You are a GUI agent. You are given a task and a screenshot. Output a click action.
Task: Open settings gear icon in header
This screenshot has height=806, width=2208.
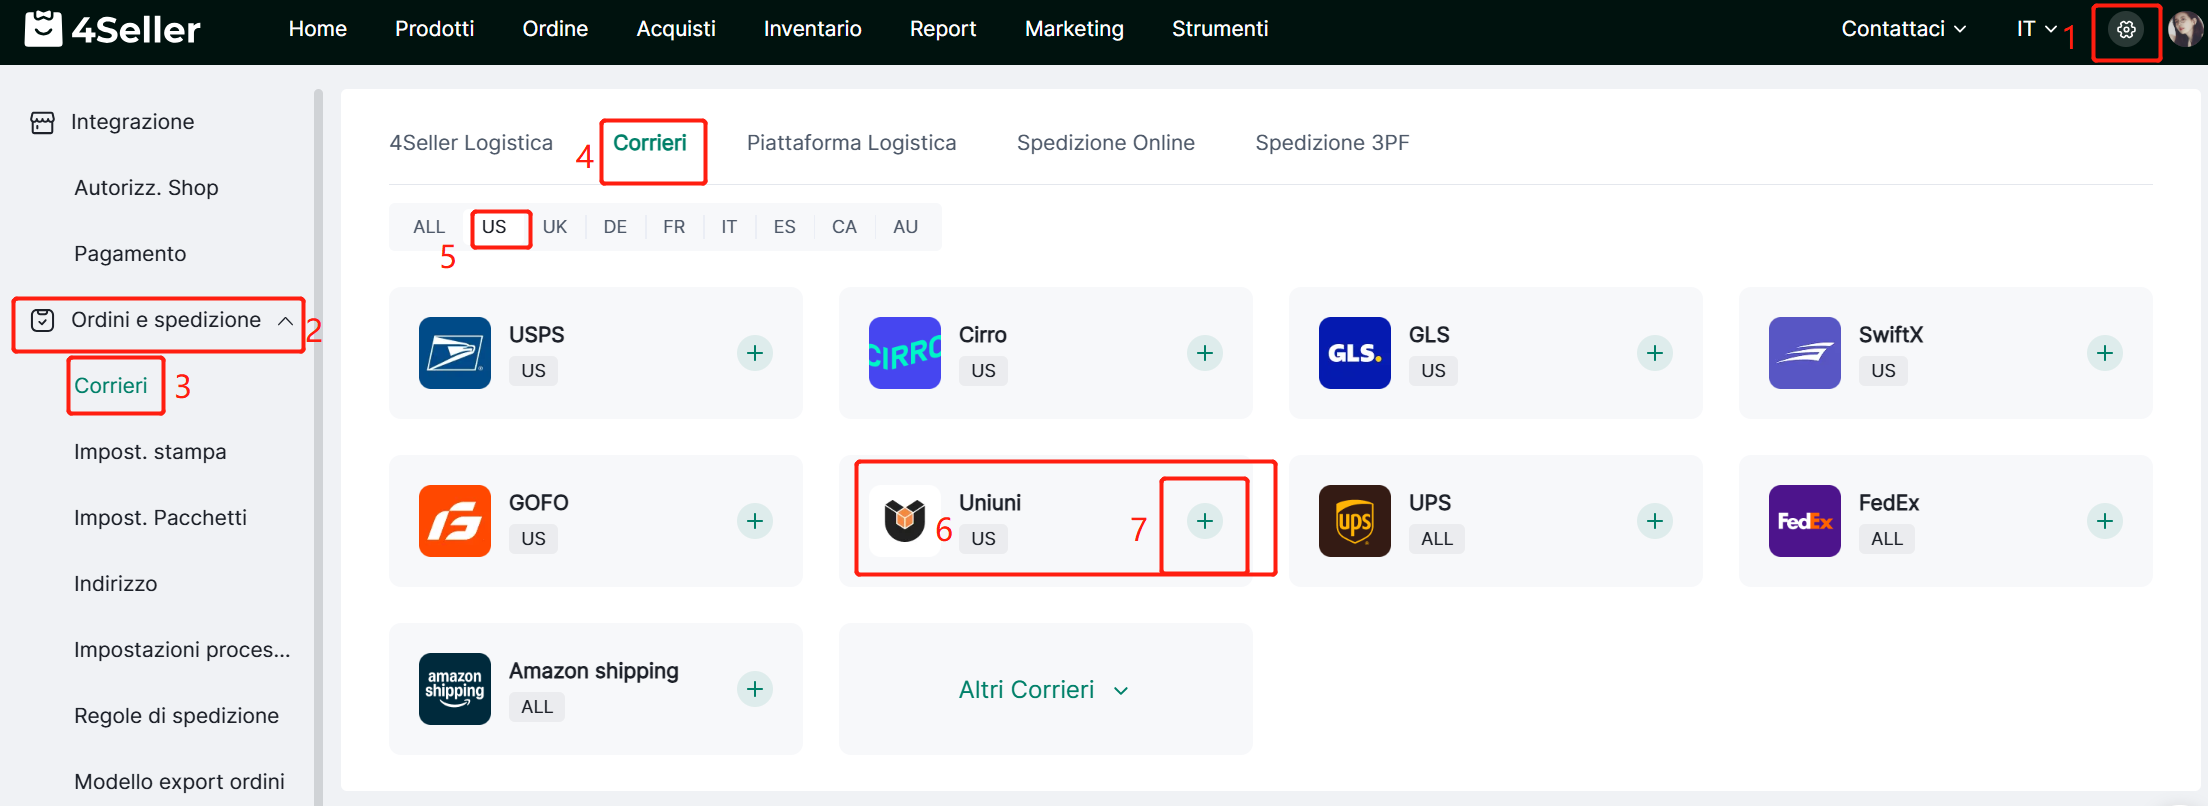(2126, 30)
